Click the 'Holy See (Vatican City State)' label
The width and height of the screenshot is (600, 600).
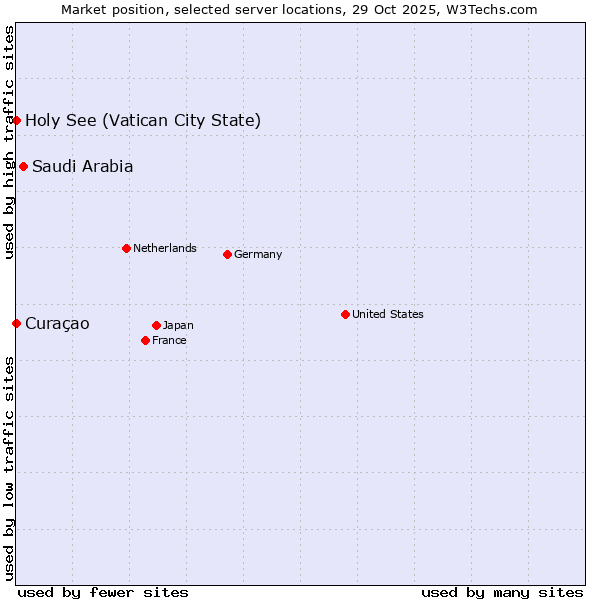[143, 121]
